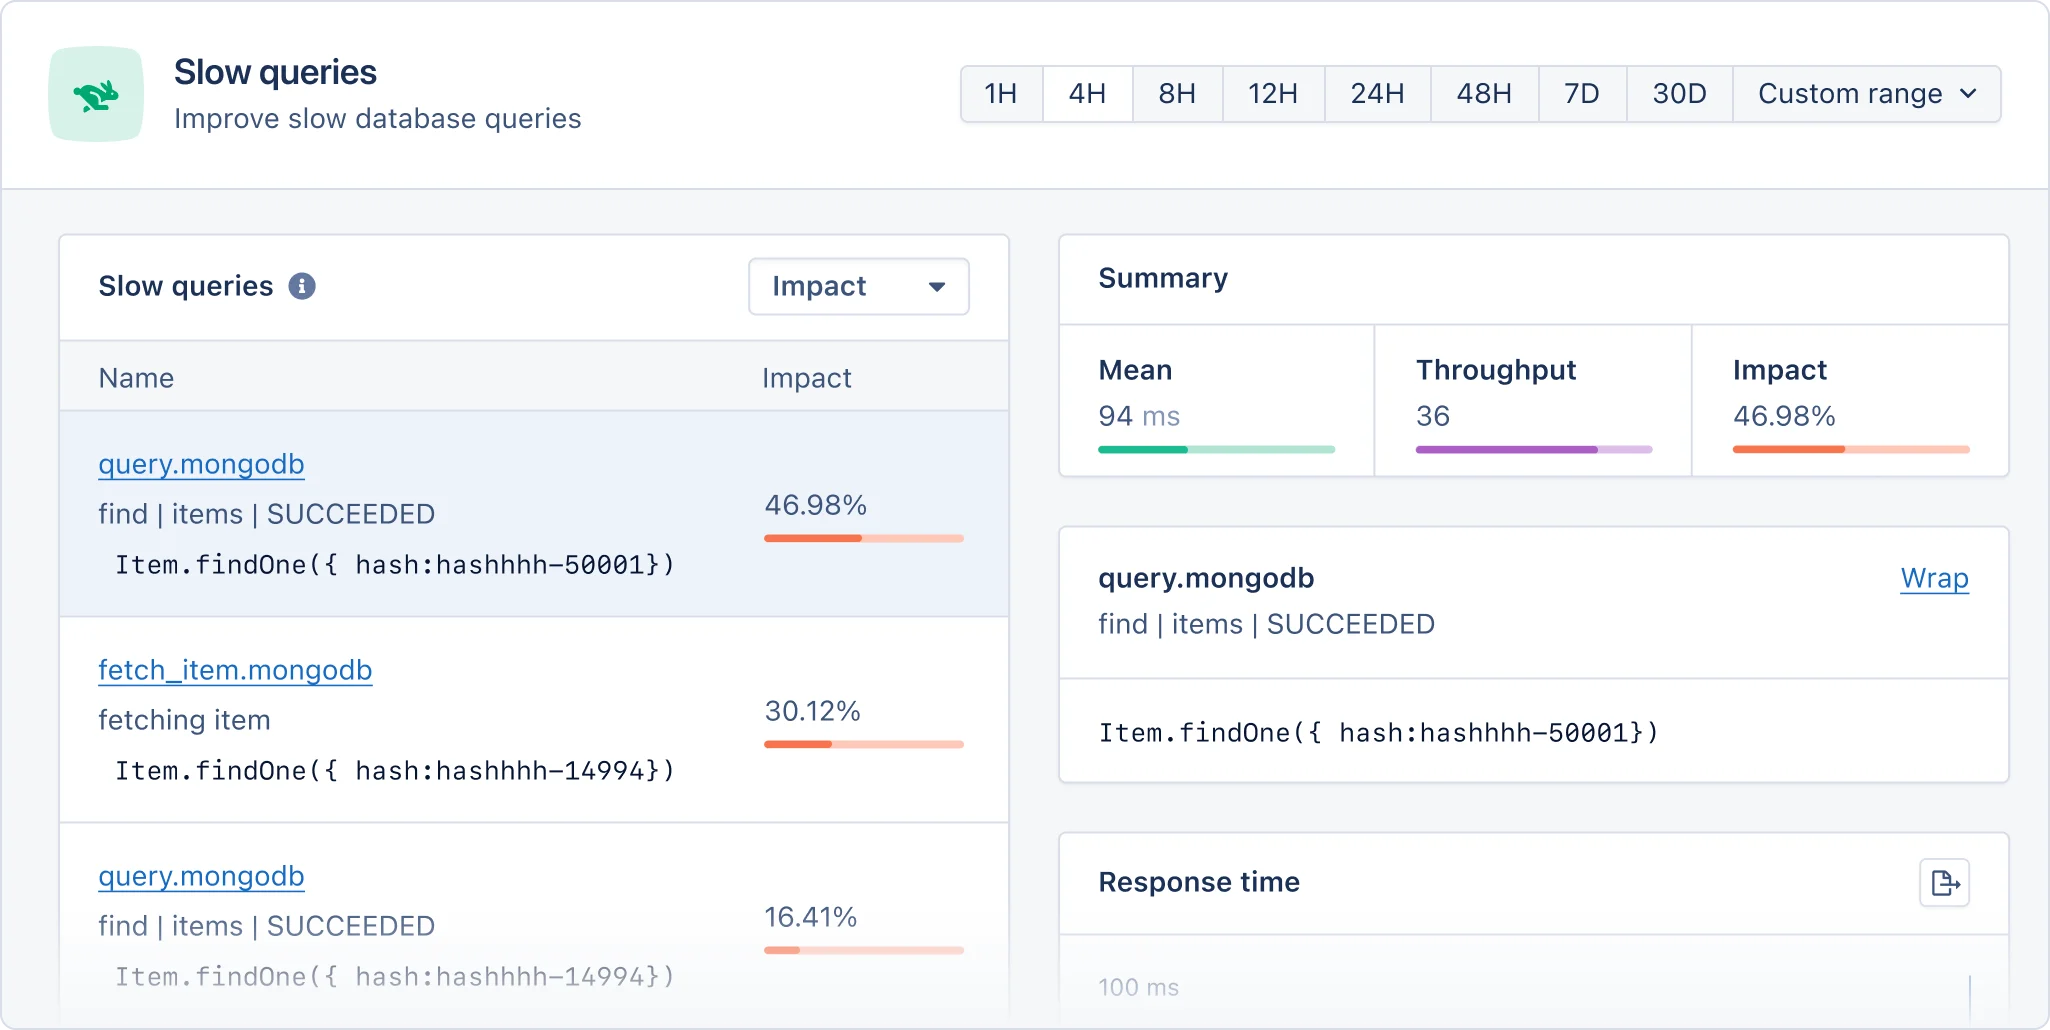2050x1030 pixels.
Task: Select the 24H time range
Action: click(x=1377, y=94)
